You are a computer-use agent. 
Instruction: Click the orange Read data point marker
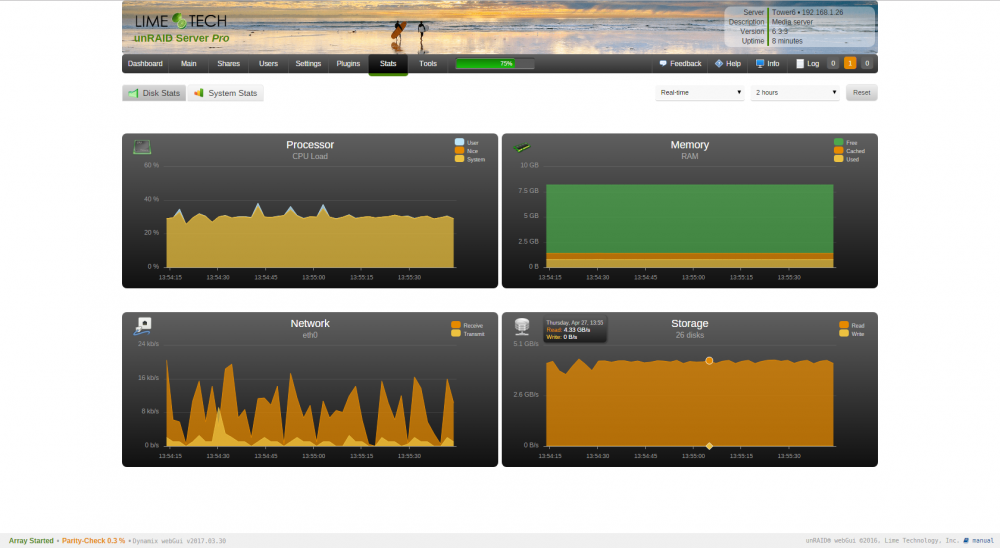pyautogui.click(x=709, y=361)
